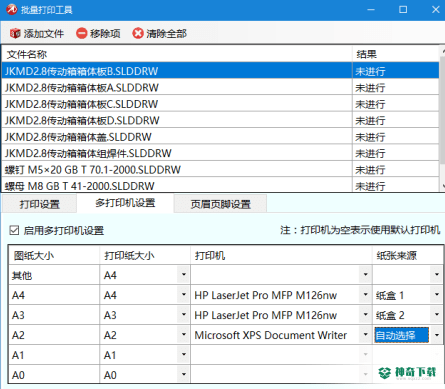Open printer dropdown in A3 row
This screenshot has width=445, height=389.
(x=365, y=315)
